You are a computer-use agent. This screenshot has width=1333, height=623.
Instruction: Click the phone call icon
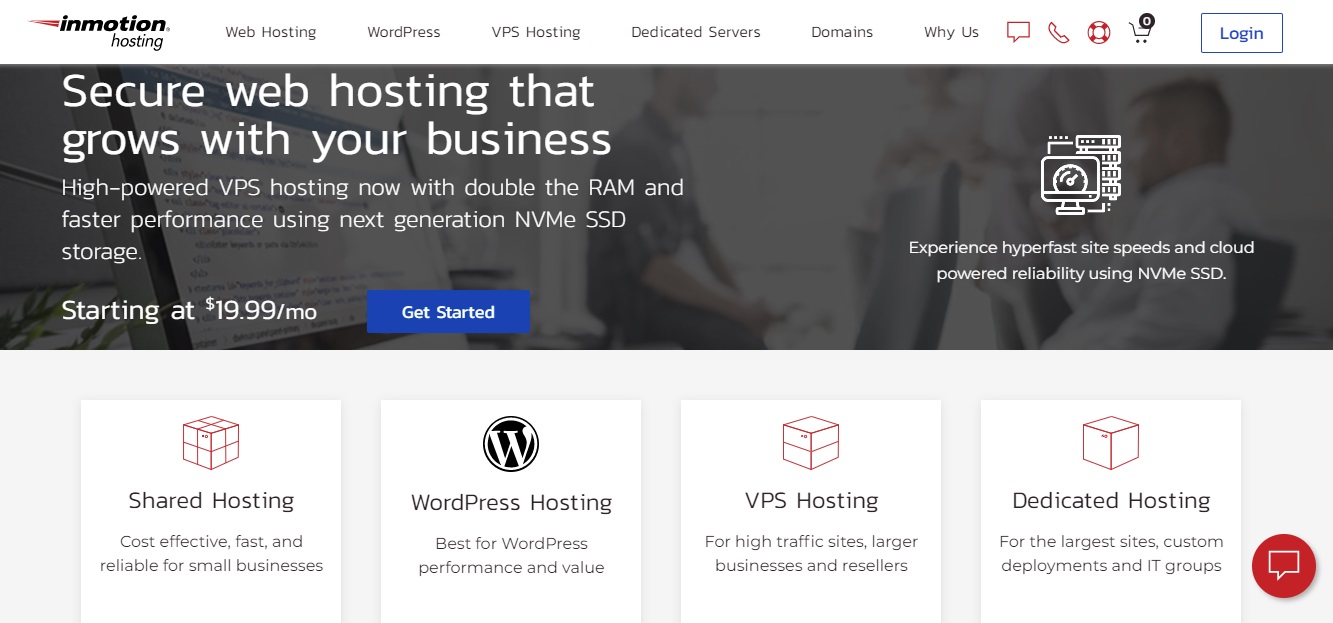pos(1058,32)
